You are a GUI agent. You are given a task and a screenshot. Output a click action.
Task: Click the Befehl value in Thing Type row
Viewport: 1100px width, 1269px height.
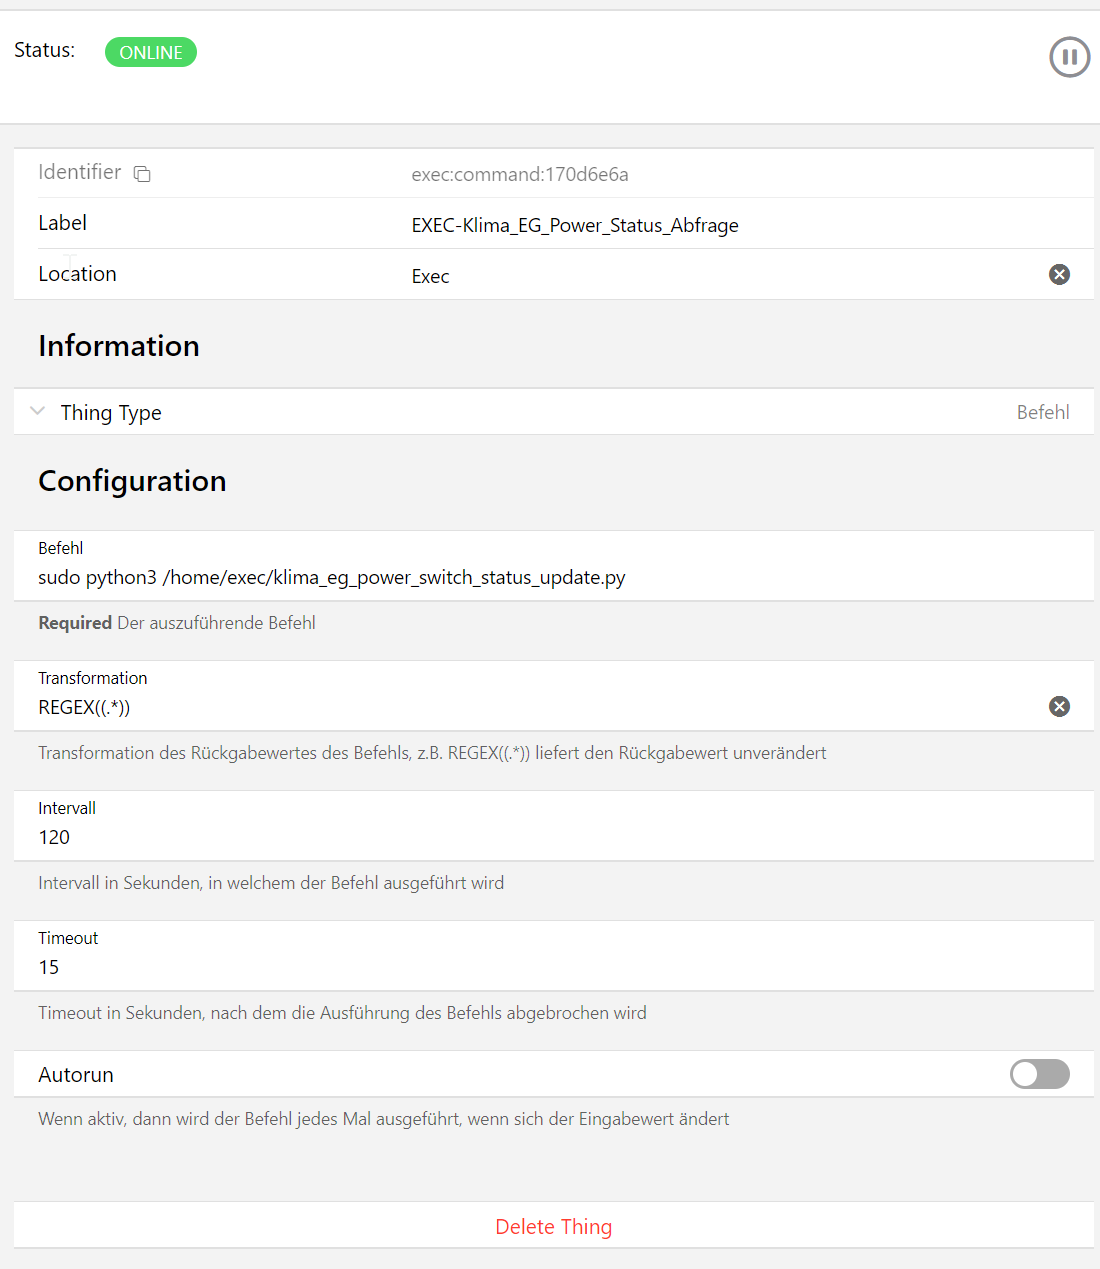pos(1042,413)
